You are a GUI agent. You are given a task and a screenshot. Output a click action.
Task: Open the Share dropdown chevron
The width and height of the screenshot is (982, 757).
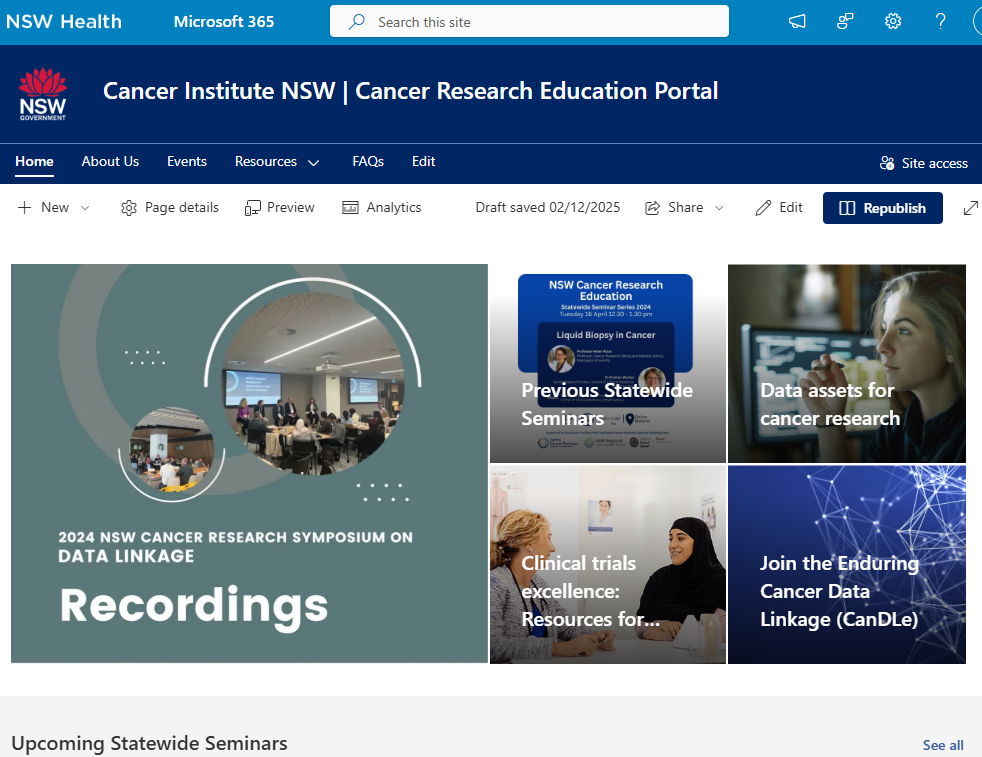pyautogui.click(x=719, y=208)
